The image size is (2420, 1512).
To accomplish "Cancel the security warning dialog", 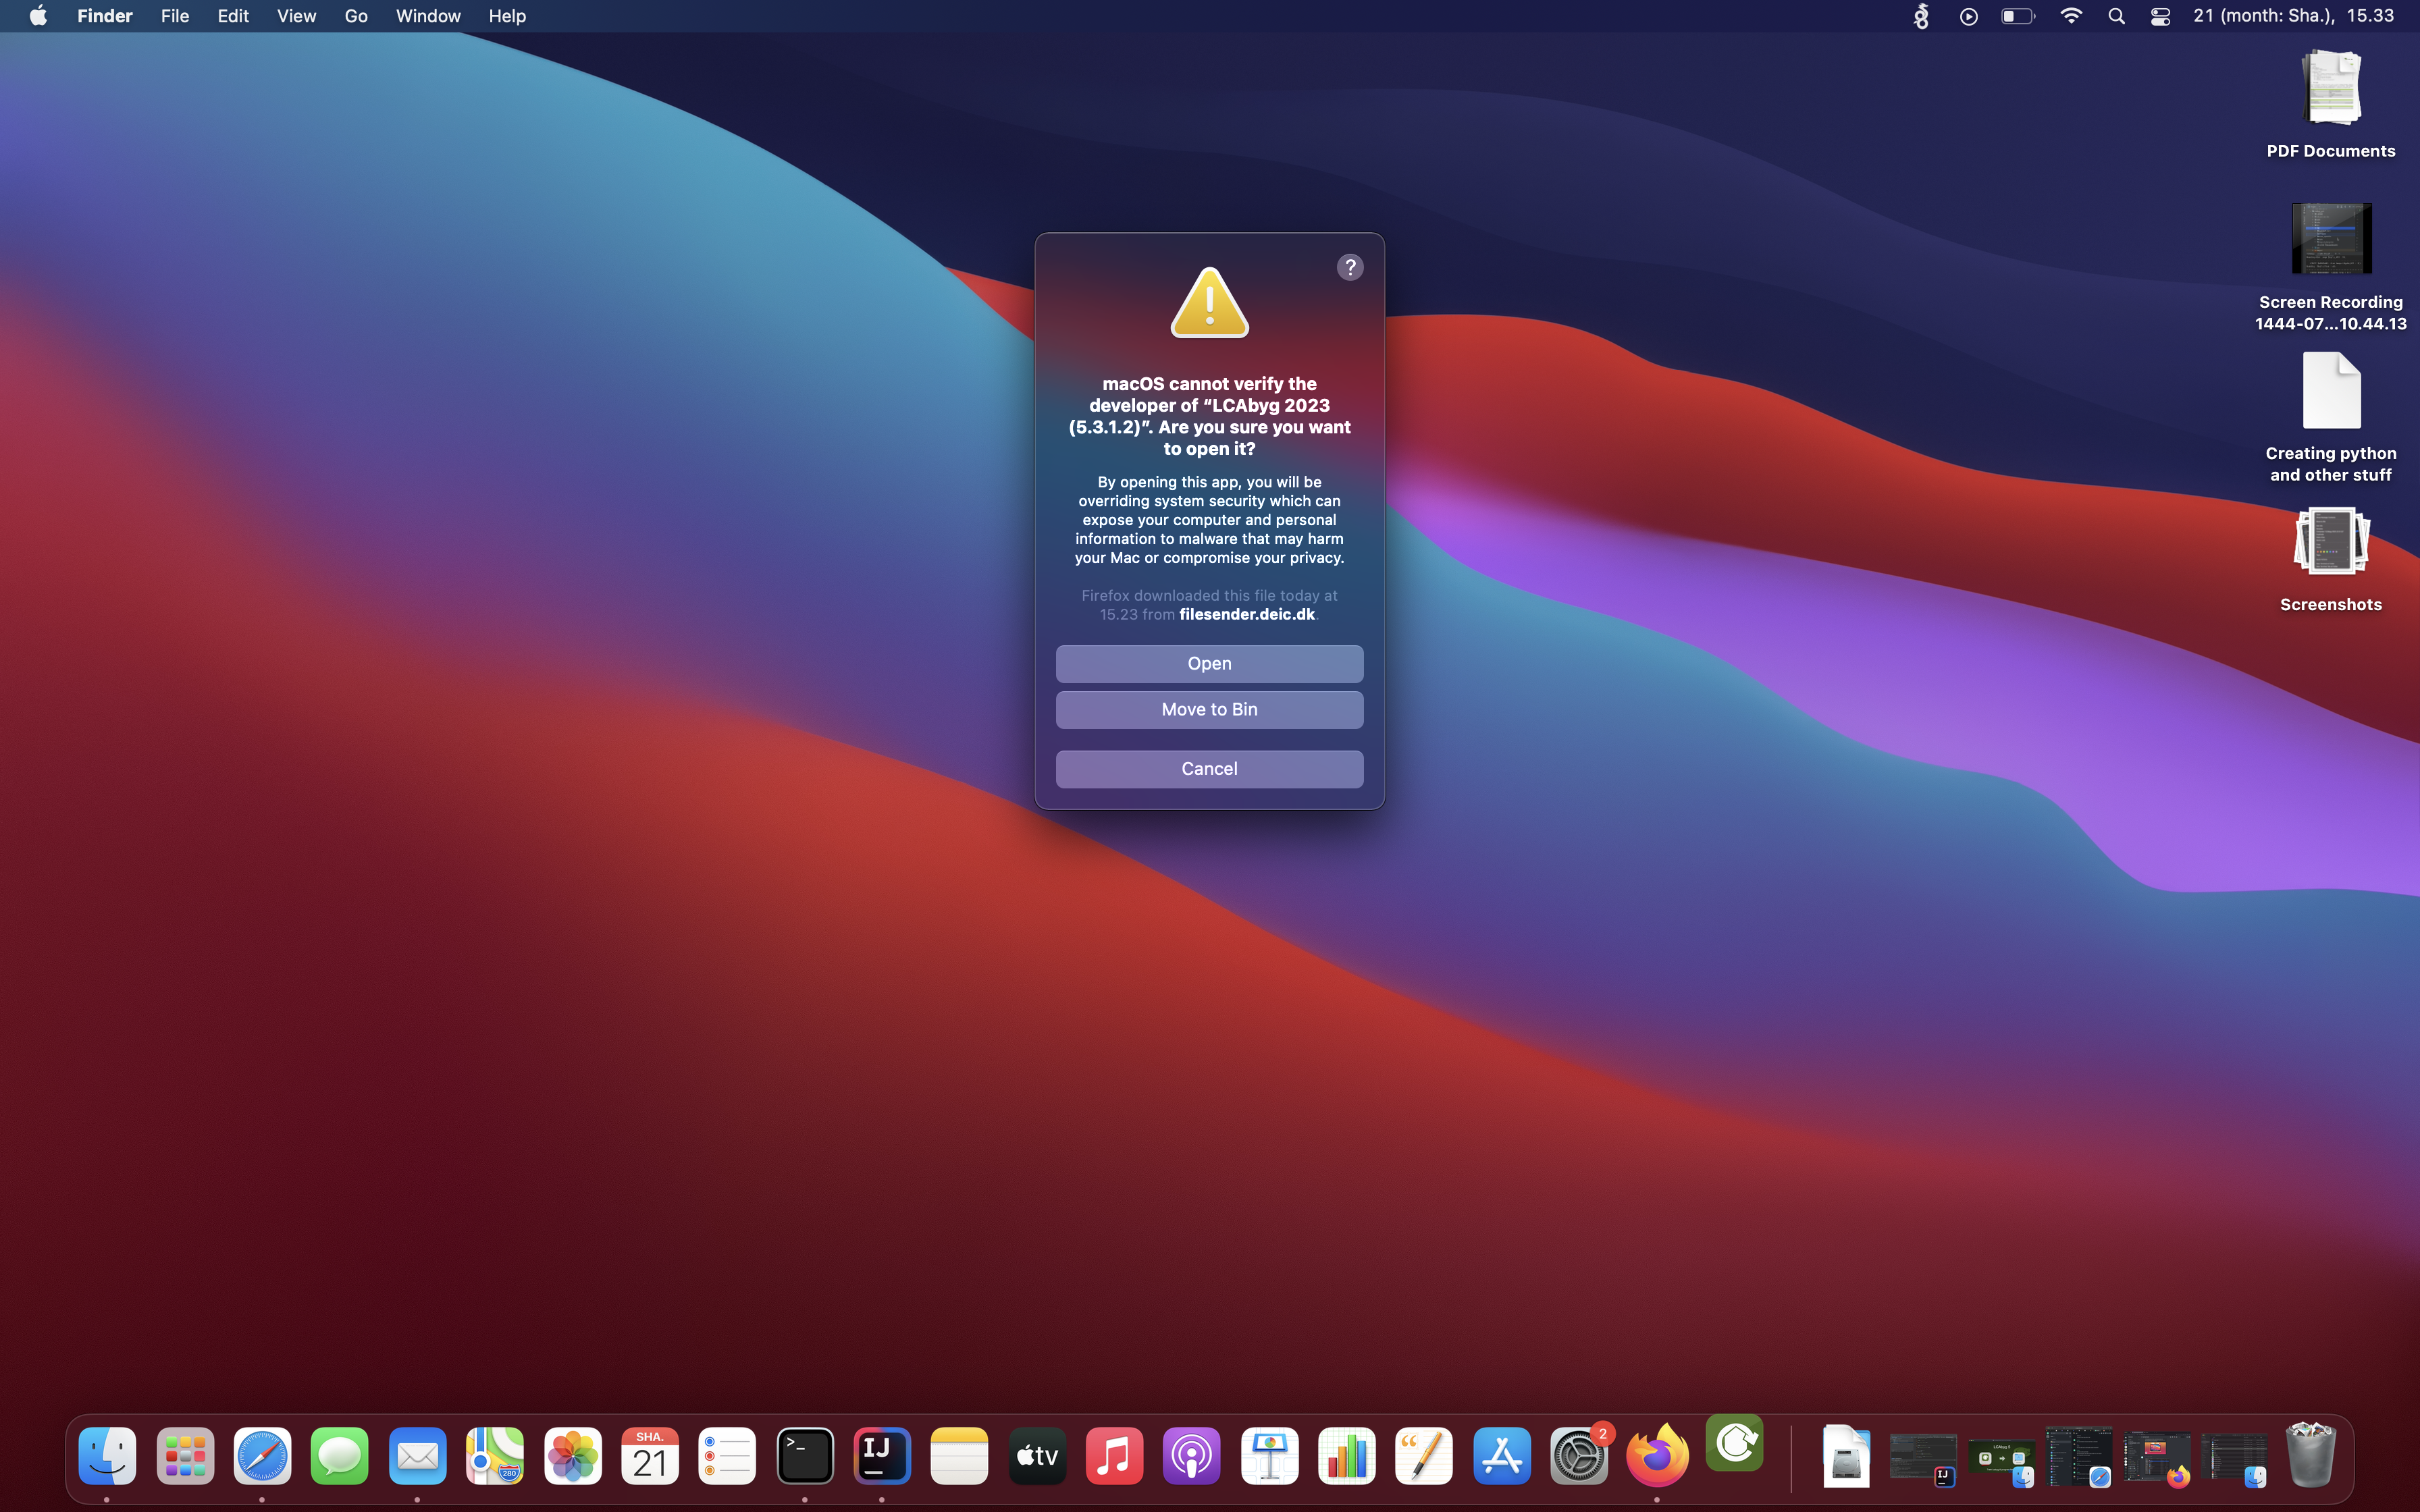I will coord(1209,769).
